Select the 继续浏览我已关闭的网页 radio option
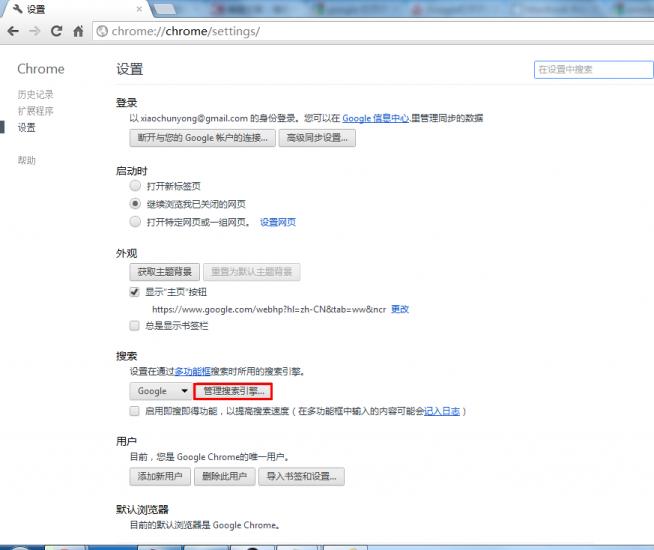654x550 pixels. 135,203
